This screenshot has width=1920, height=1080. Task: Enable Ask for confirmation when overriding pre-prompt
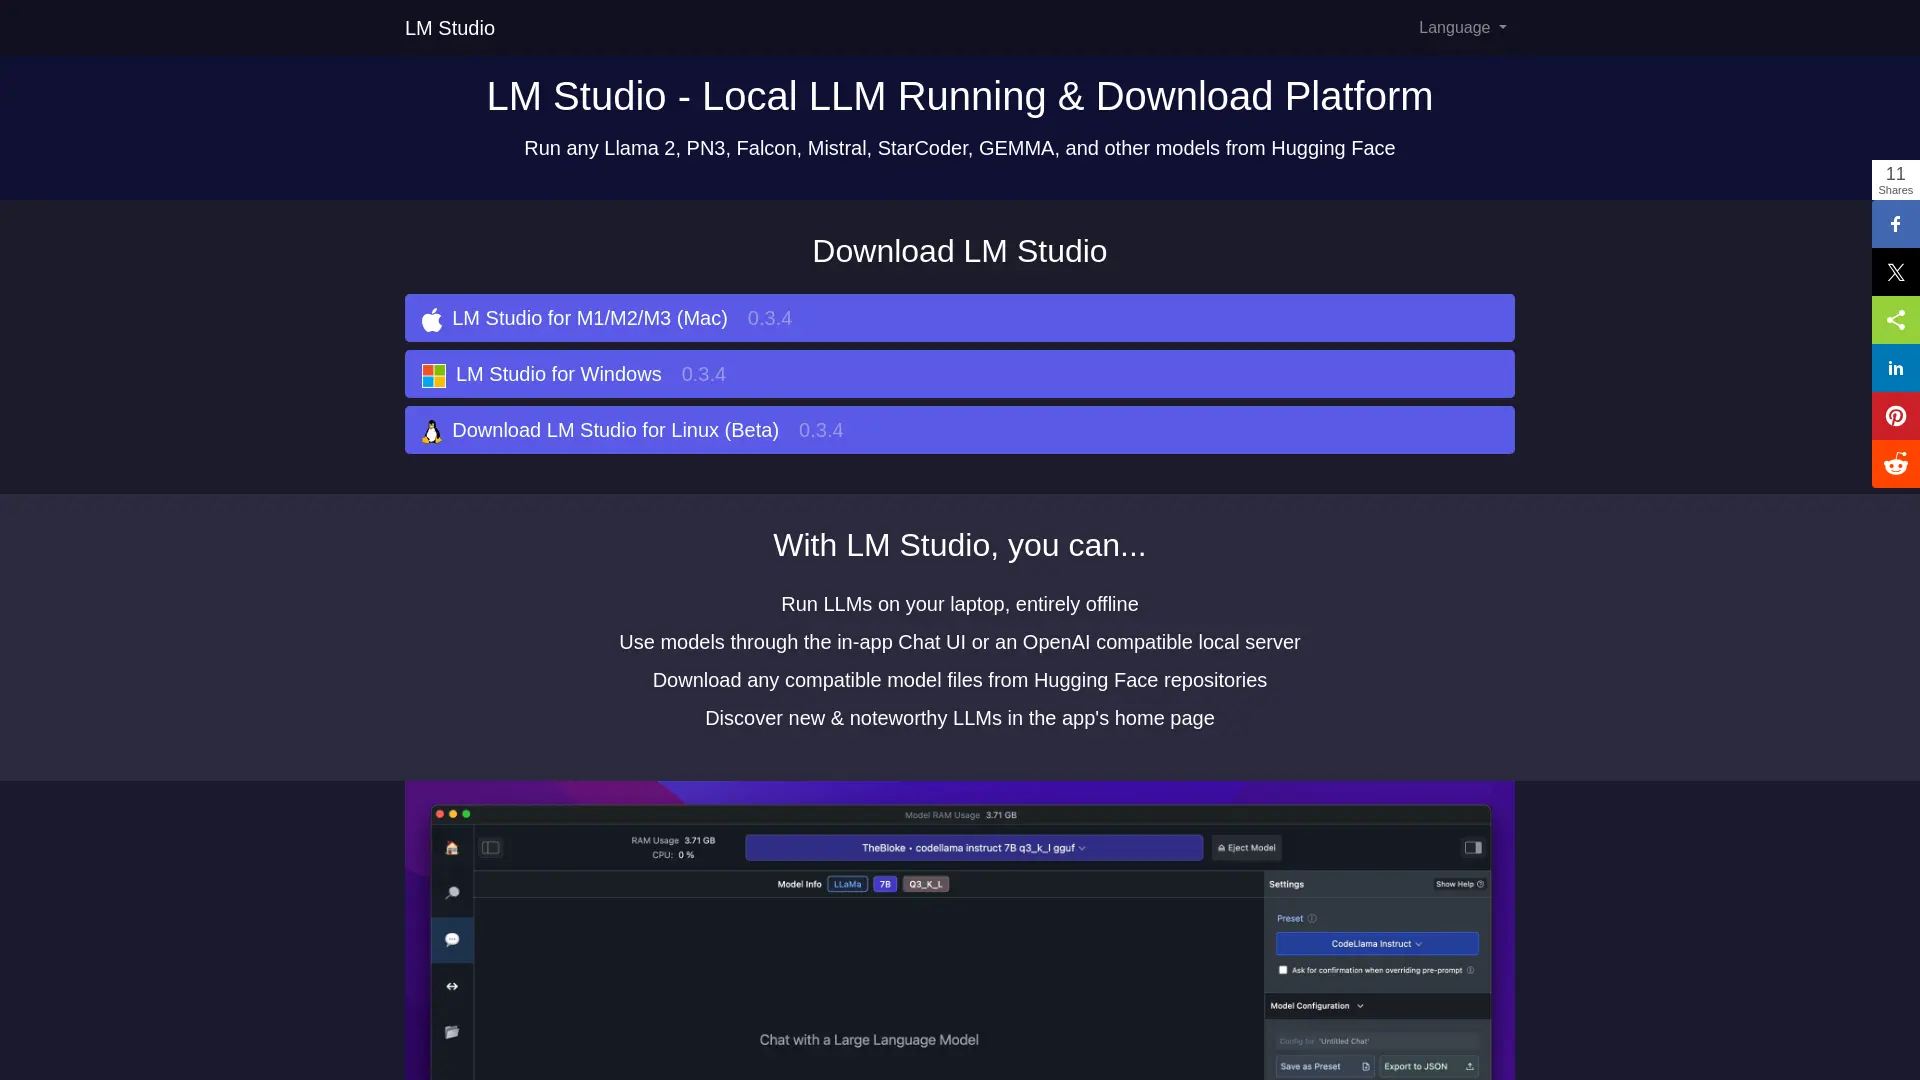pos(1283,970)
